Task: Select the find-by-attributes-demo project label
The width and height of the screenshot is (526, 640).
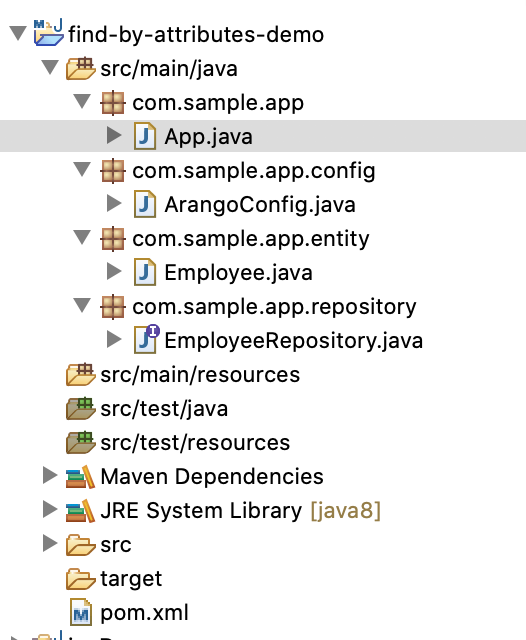Action: [x=196, y=34]
